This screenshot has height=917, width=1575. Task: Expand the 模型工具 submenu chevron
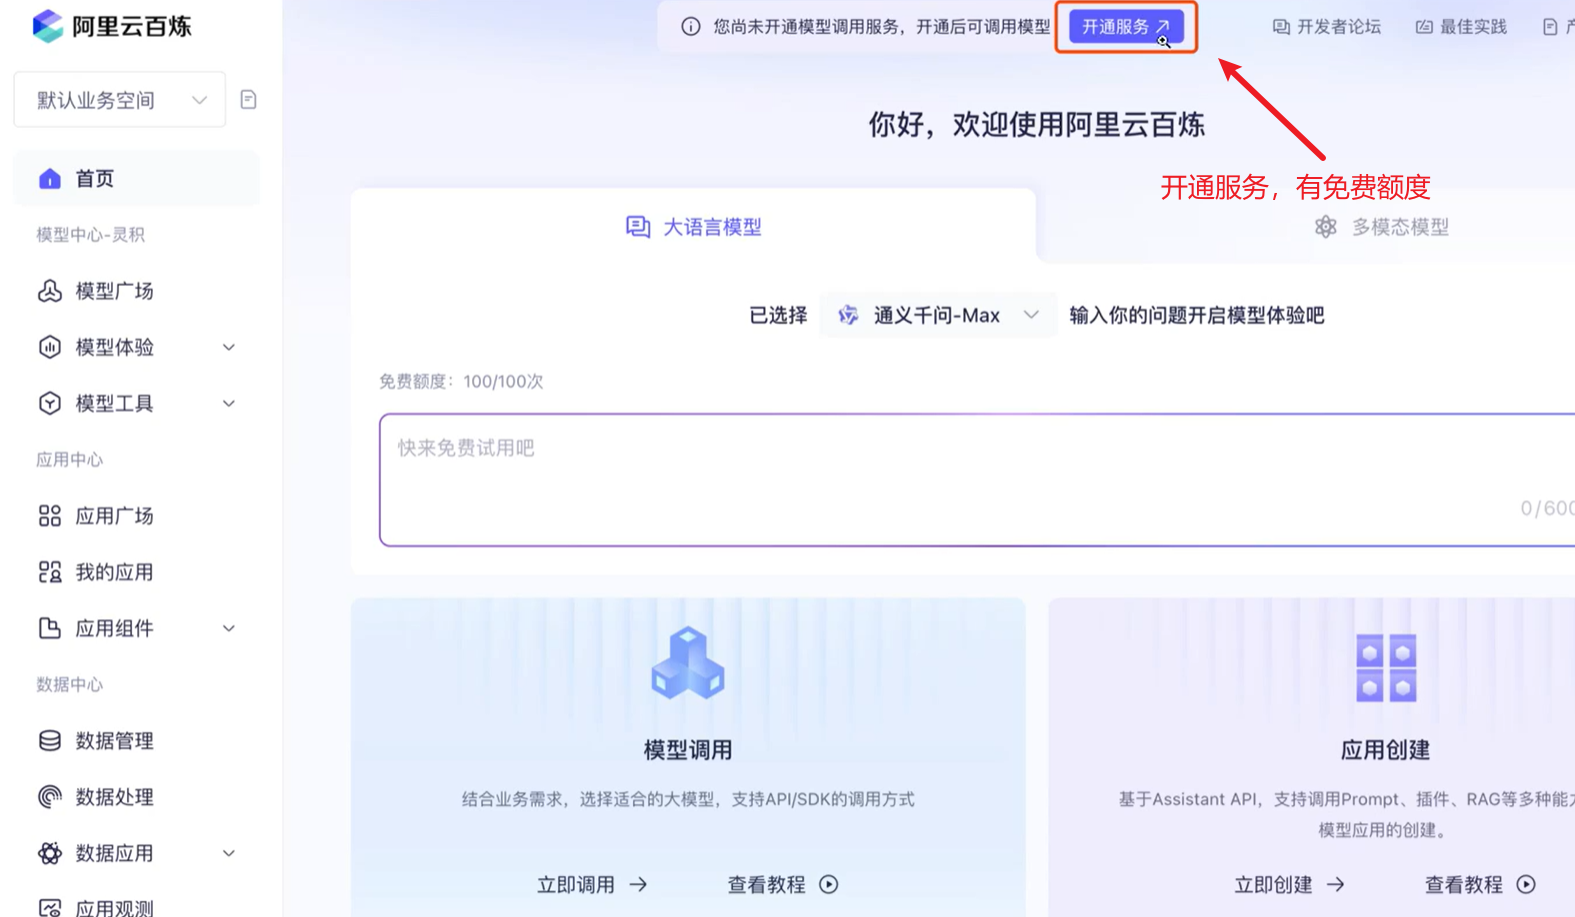tap(229, 403)
